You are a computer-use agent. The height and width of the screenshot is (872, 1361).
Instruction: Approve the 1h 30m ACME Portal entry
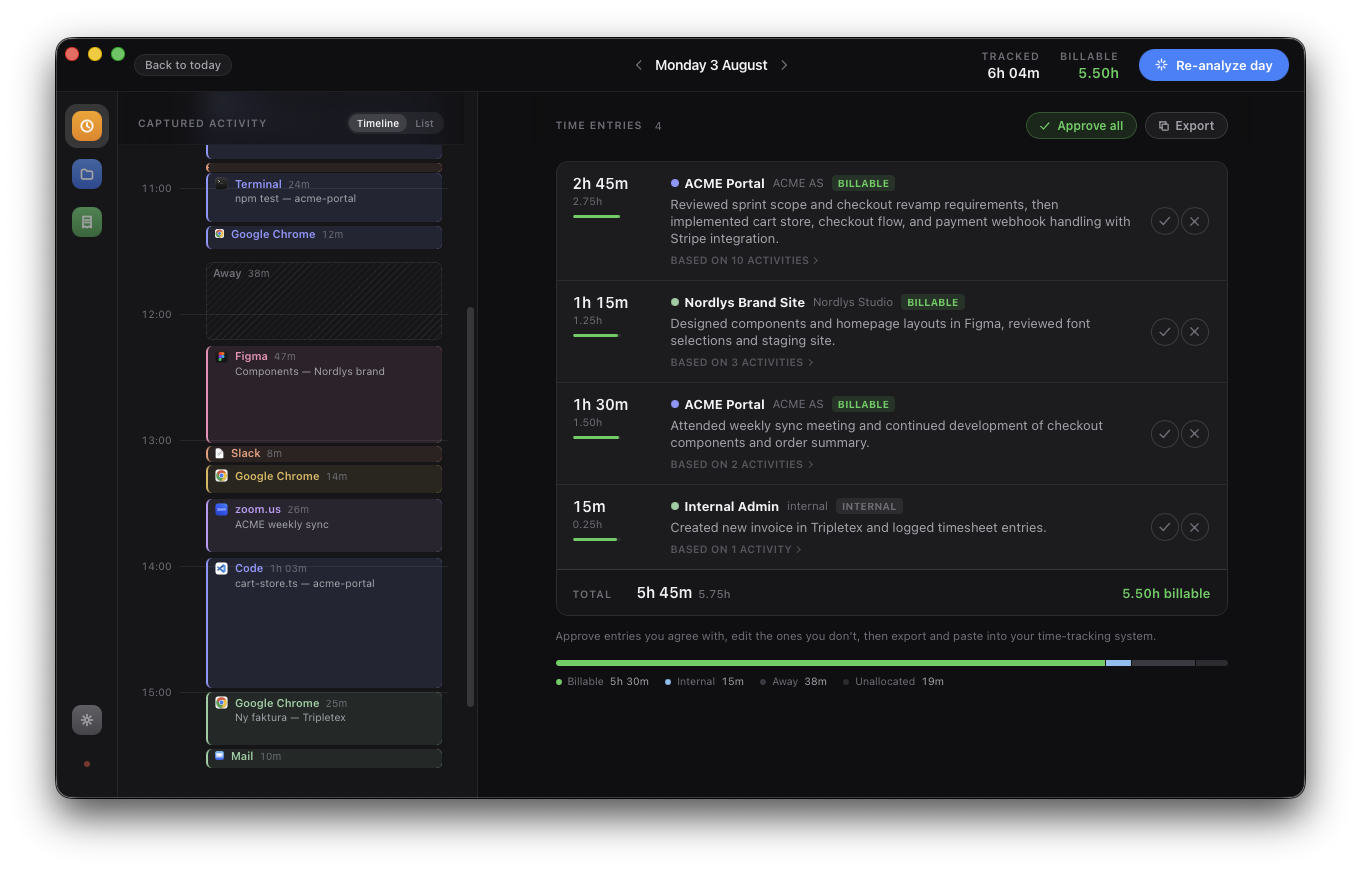click(x=1164, y=434)
